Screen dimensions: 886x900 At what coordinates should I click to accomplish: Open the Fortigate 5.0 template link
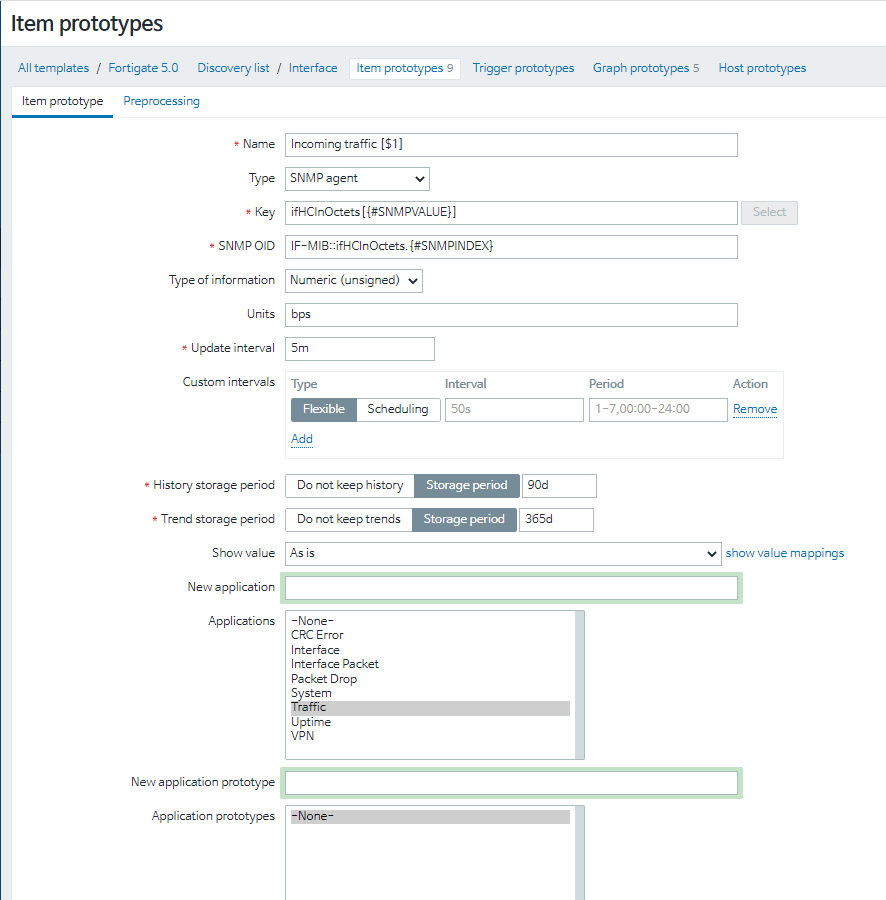143,68
